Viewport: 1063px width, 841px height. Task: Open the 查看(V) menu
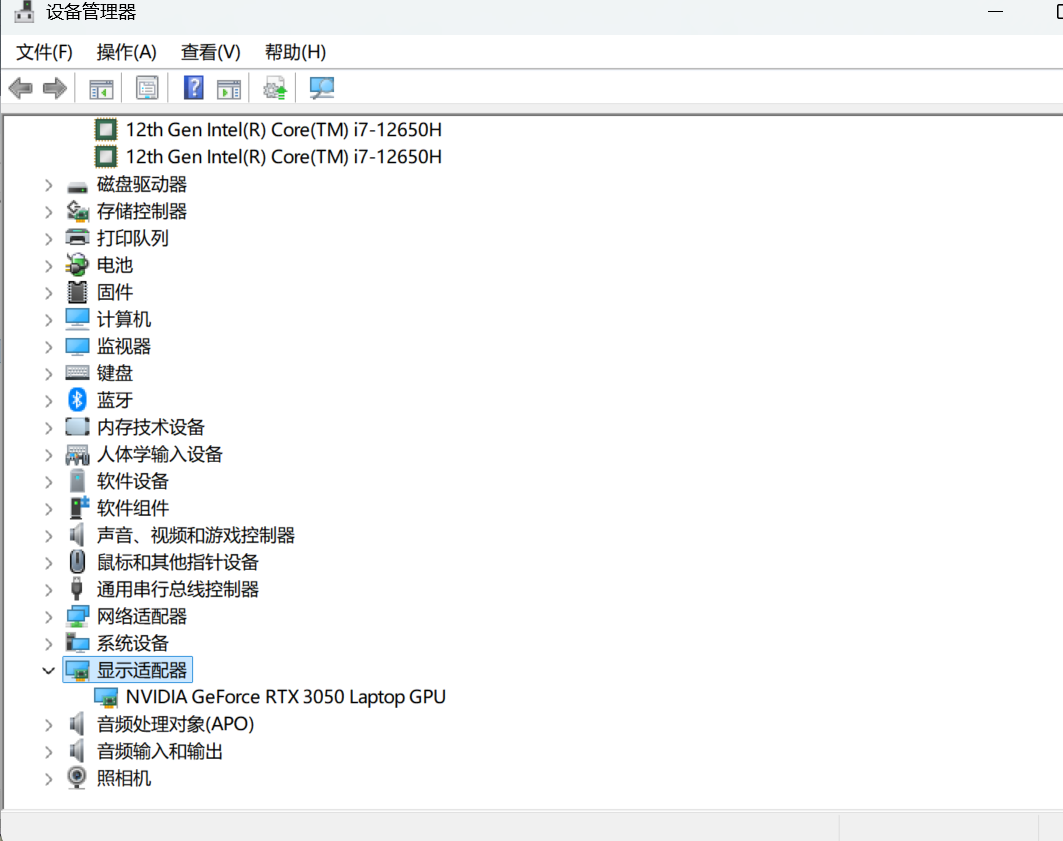pyautogui.click(x=210, y=52)
